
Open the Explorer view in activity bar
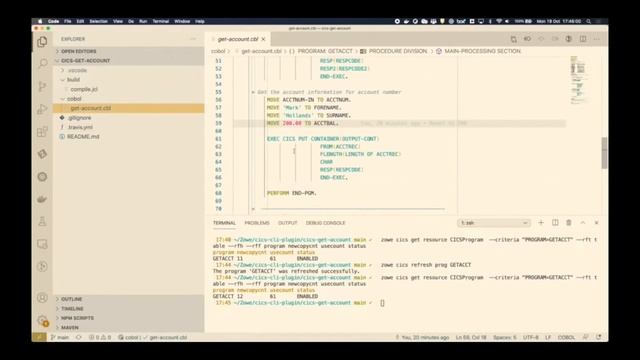42,42
